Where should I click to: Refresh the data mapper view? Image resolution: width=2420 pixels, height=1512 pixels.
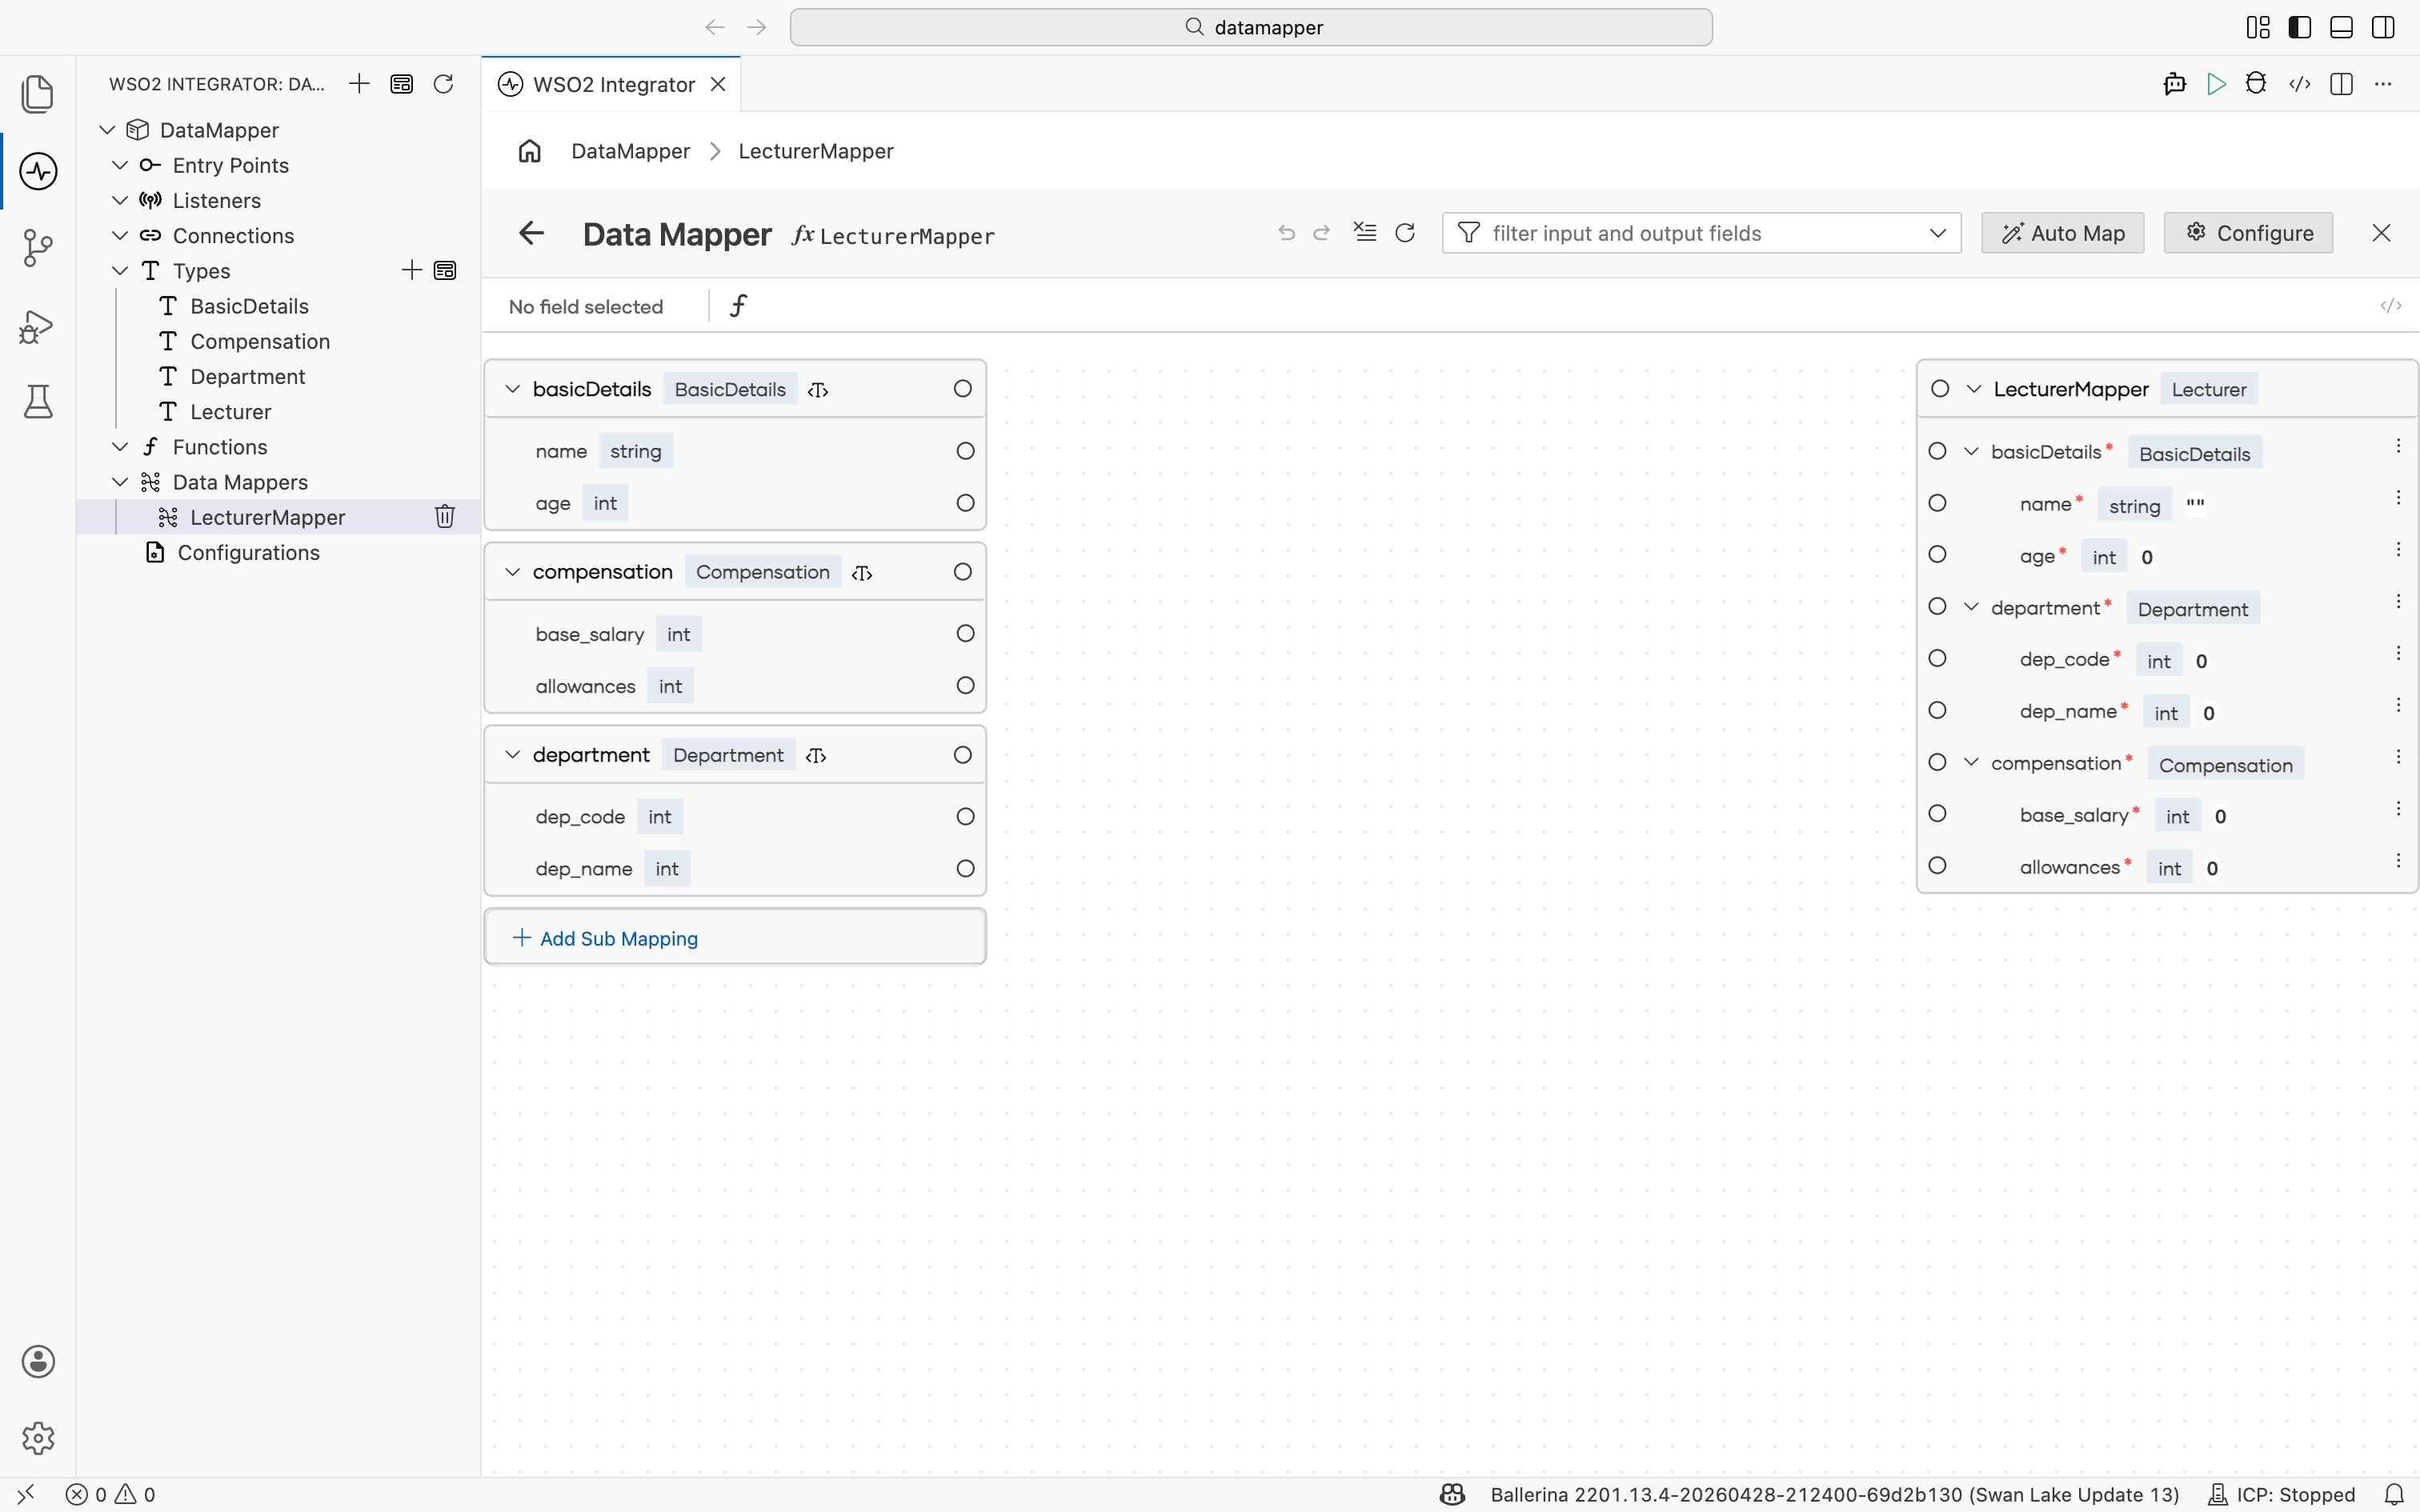point(1405,233)
